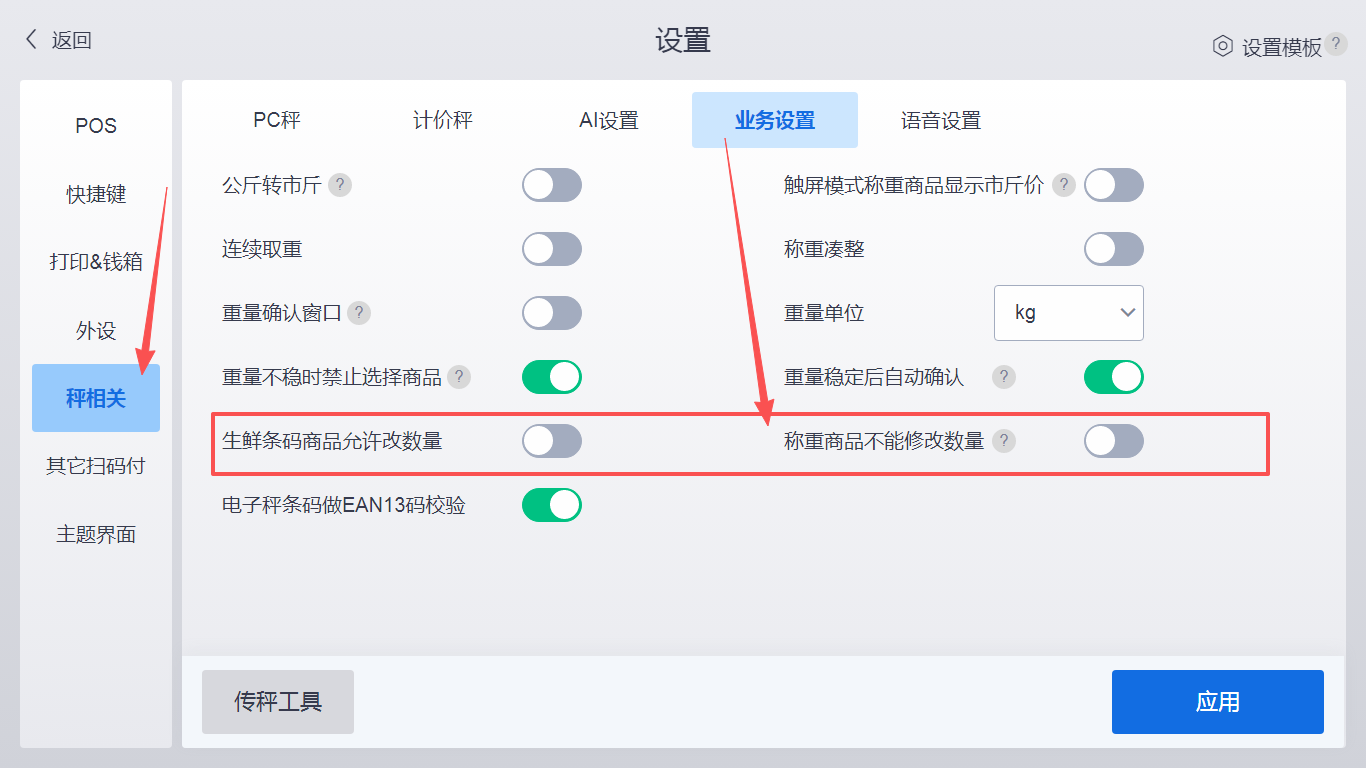Image resolution: width=1366 pixels, height=768 pixels.
Task: Click help icon beside 触屏模式称重商品显示市斤价
Action: click(x=1064, y=185)
